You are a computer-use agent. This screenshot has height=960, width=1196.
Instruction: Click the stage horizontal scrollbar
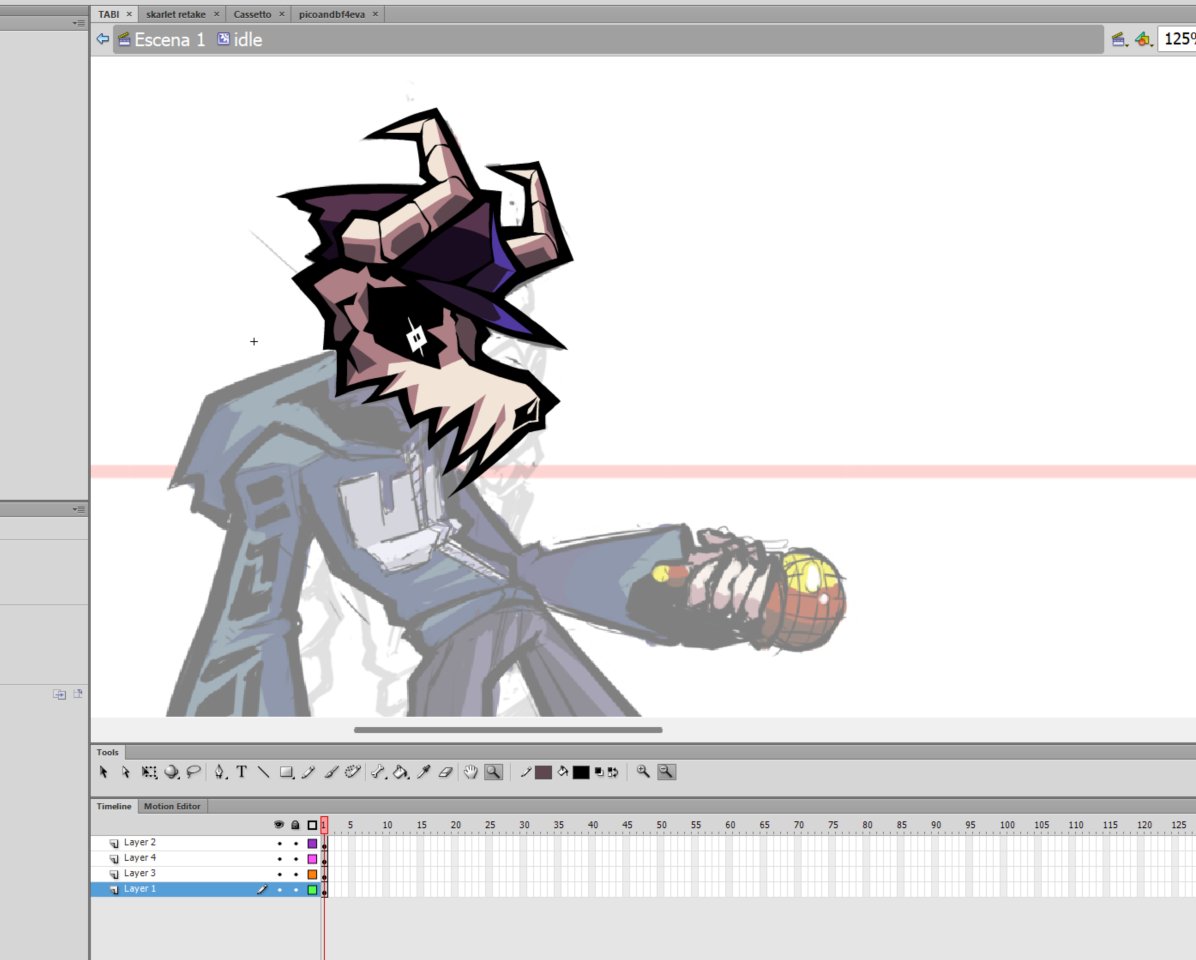pos(508,730)
